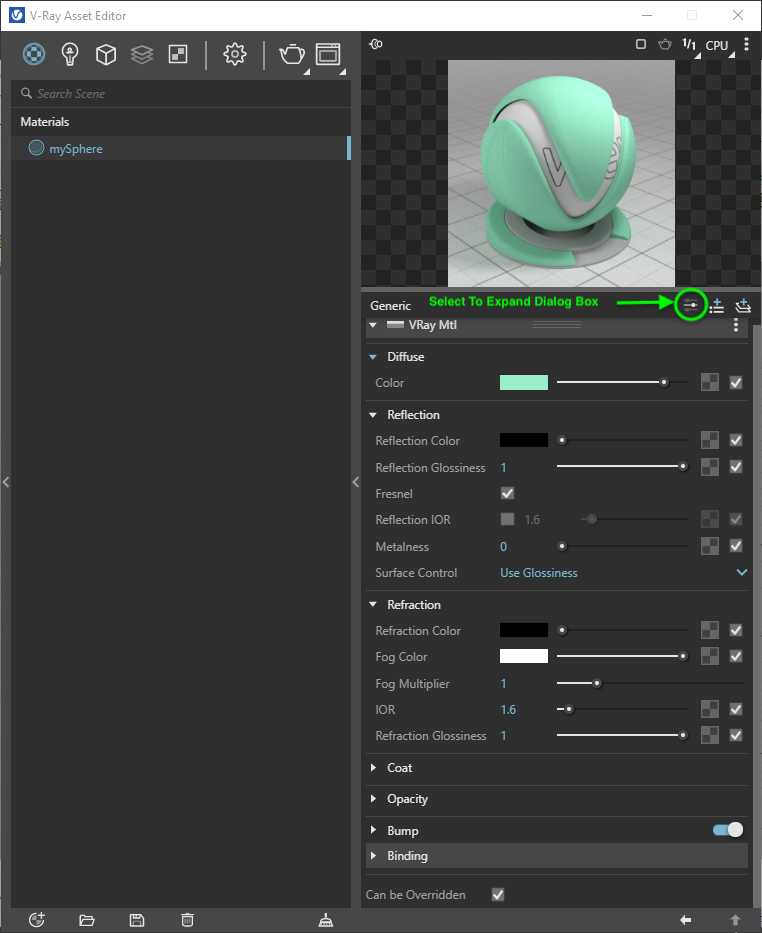
Task: Click the Purge unused assets broom icon
Action: [325, 921]
